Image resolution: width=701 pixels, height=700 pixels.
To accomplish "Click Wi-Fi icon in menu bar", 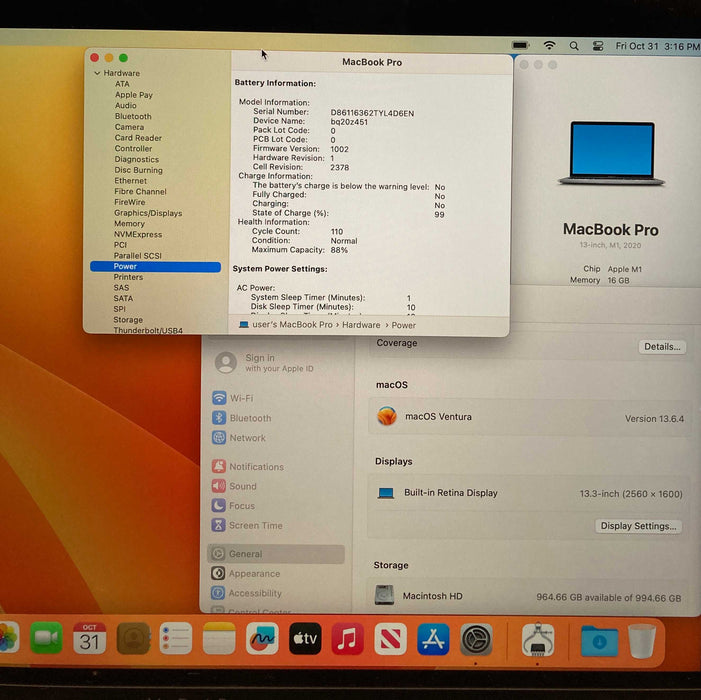I will 549,45.
